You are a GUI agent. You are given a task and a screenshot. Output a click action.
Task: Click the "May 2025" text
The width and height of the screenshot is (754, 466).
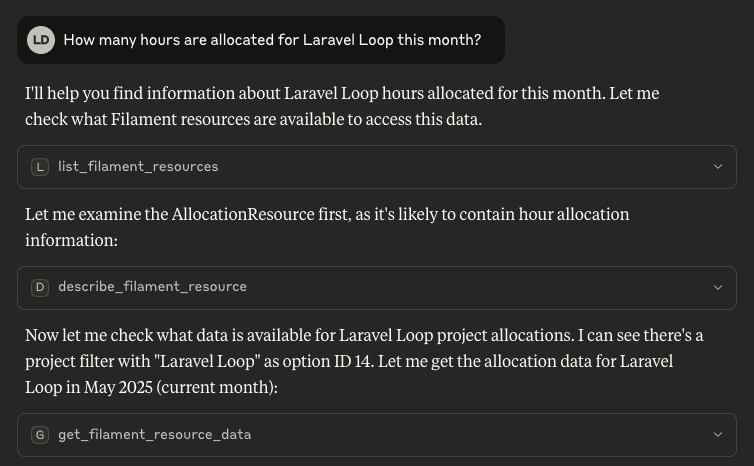point(118,387)
